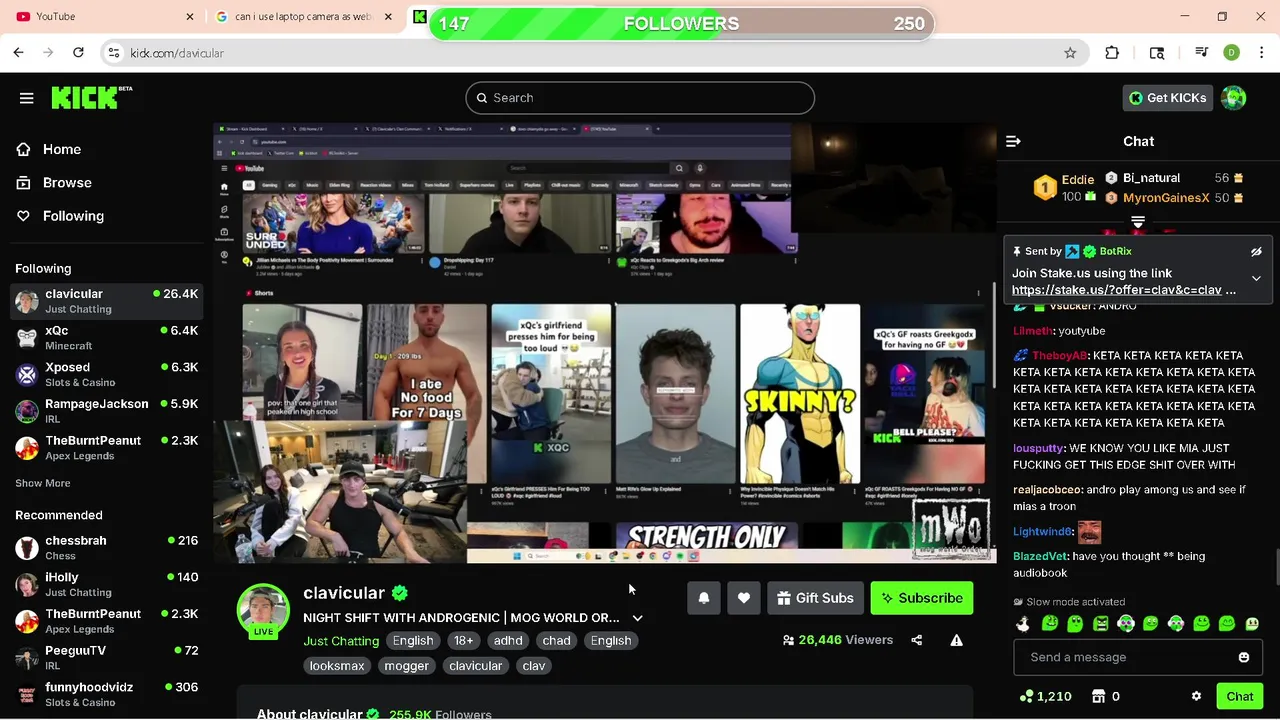
Task: Select the adhd tag
Action: (508, 641)
